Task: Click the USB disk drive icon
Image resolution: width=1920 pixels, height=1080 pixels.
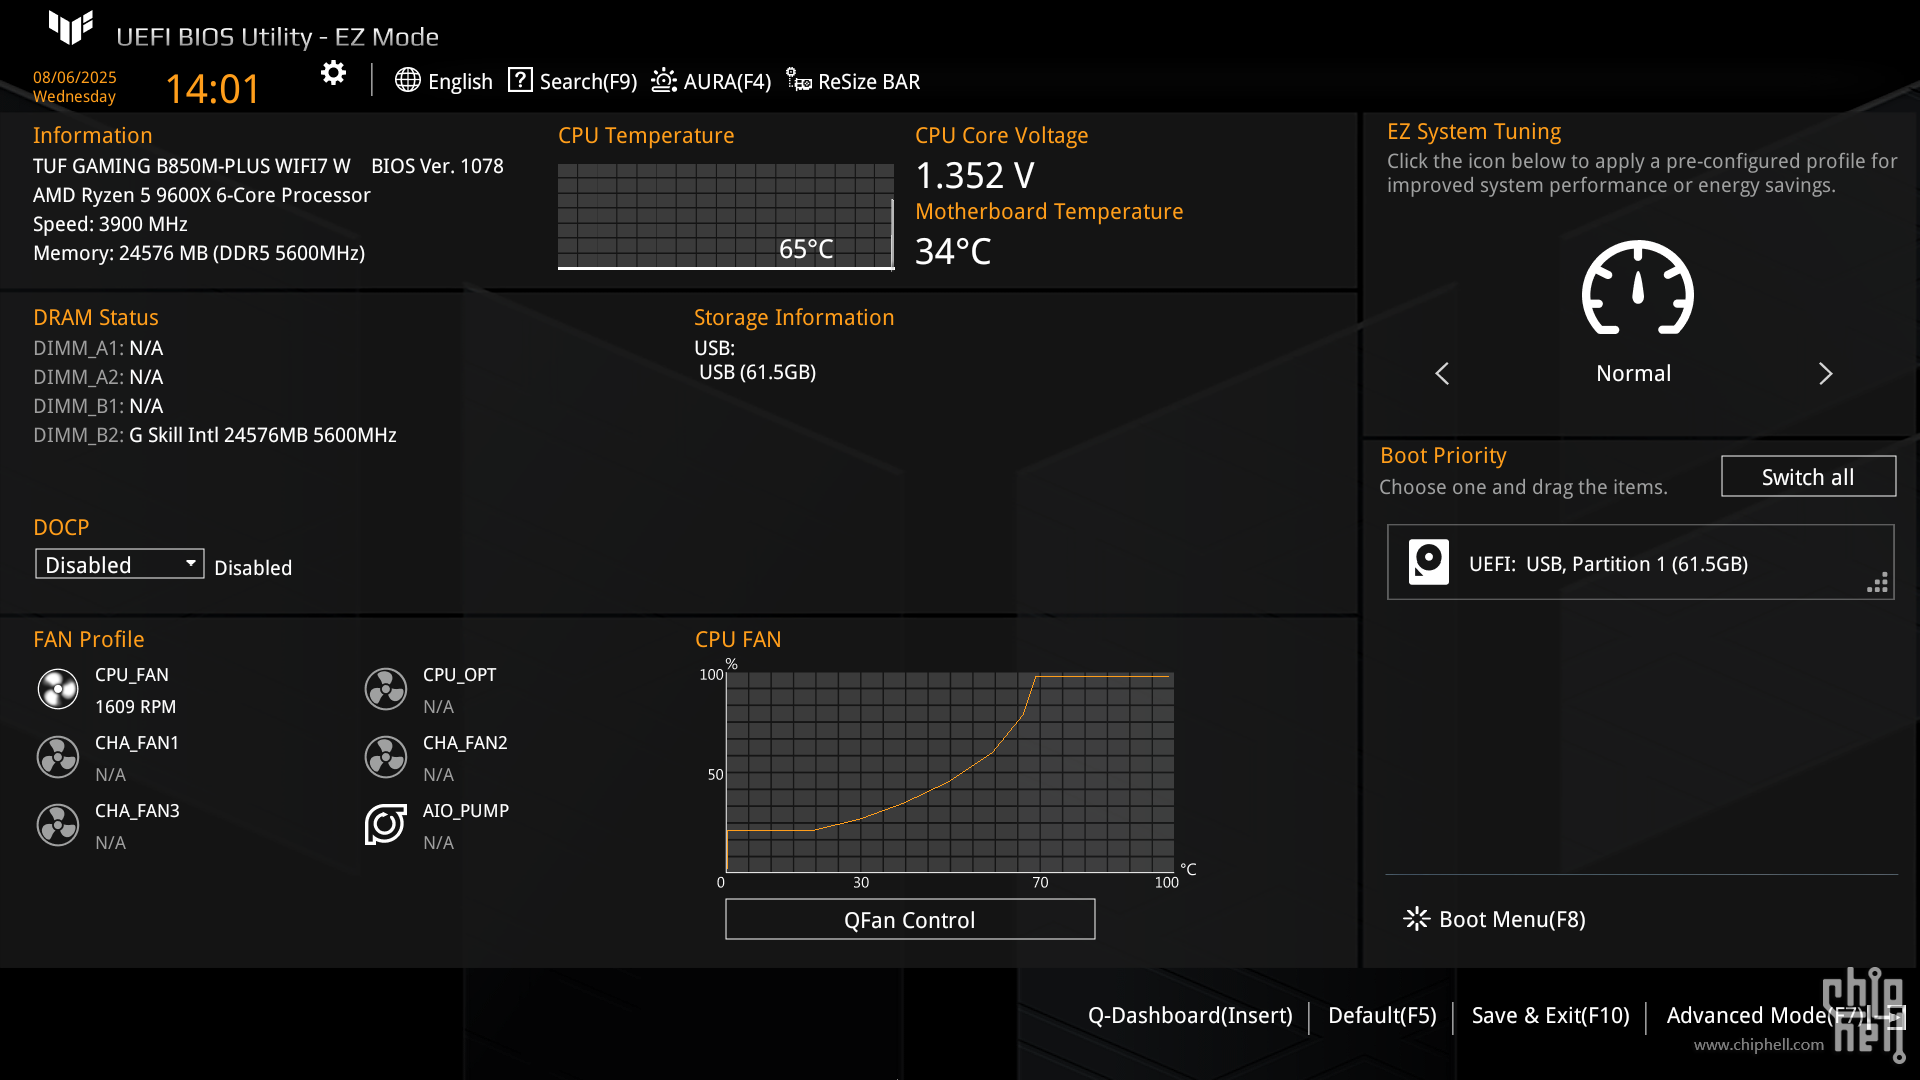Action: (1429, 562)
